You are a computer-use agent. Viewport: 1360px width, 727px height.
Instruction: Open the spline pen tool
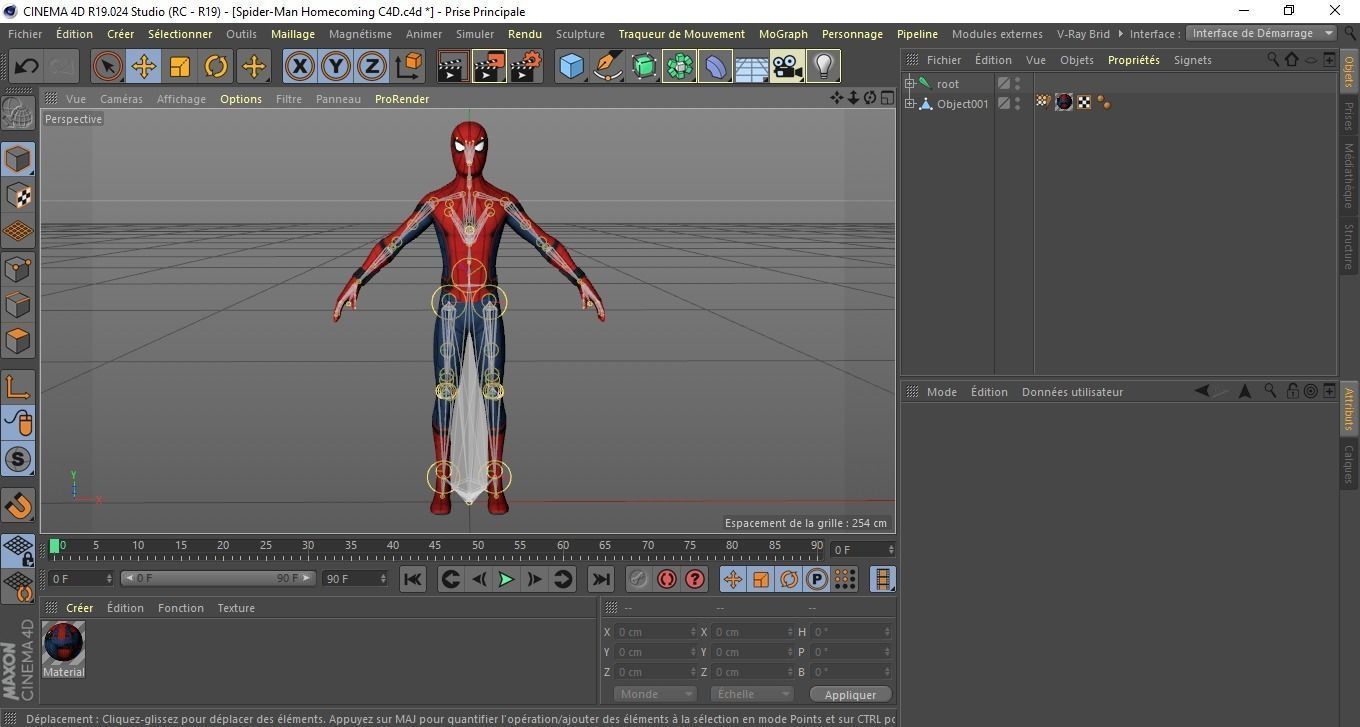pos(607,67)
